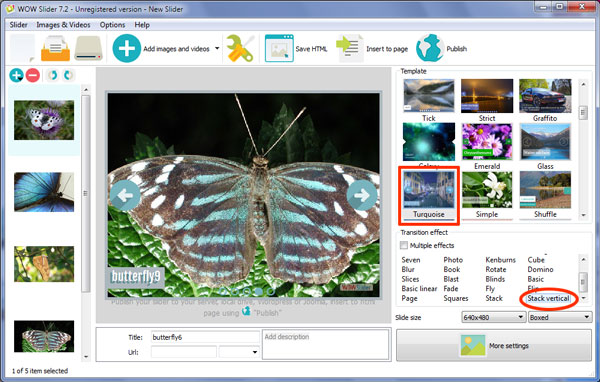
Task: Select the Turquoise template thumbnail
Action: [x=429, y=190]
